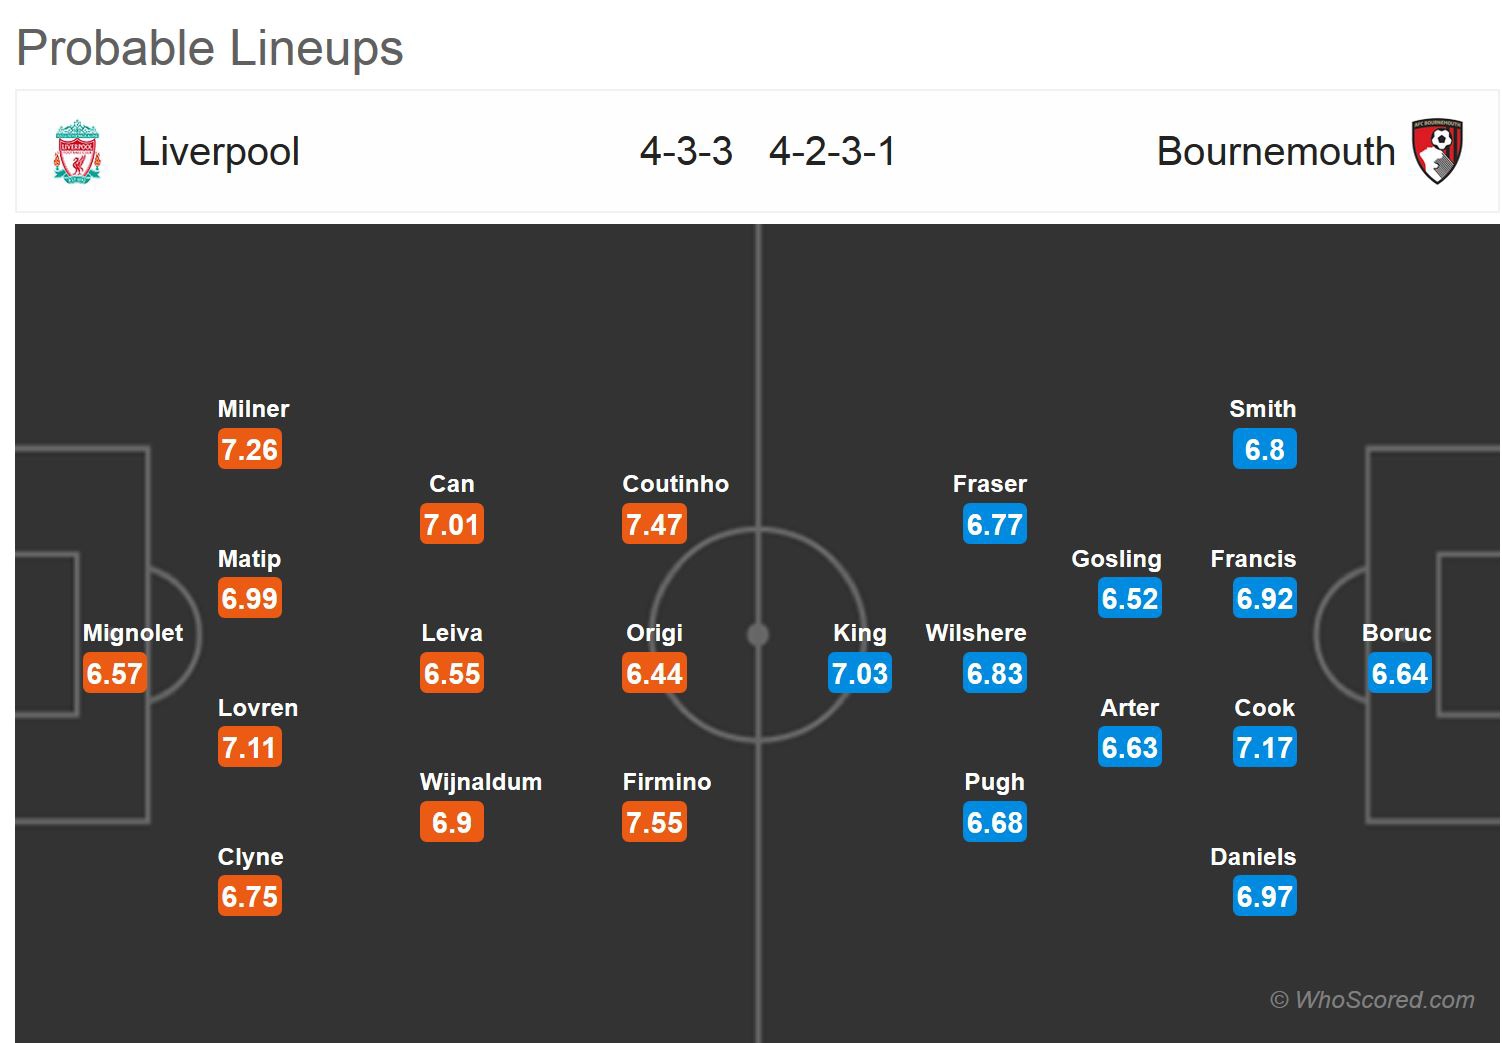Click King's 7.03 rating badge
1502x1043 pixels.
860,674
